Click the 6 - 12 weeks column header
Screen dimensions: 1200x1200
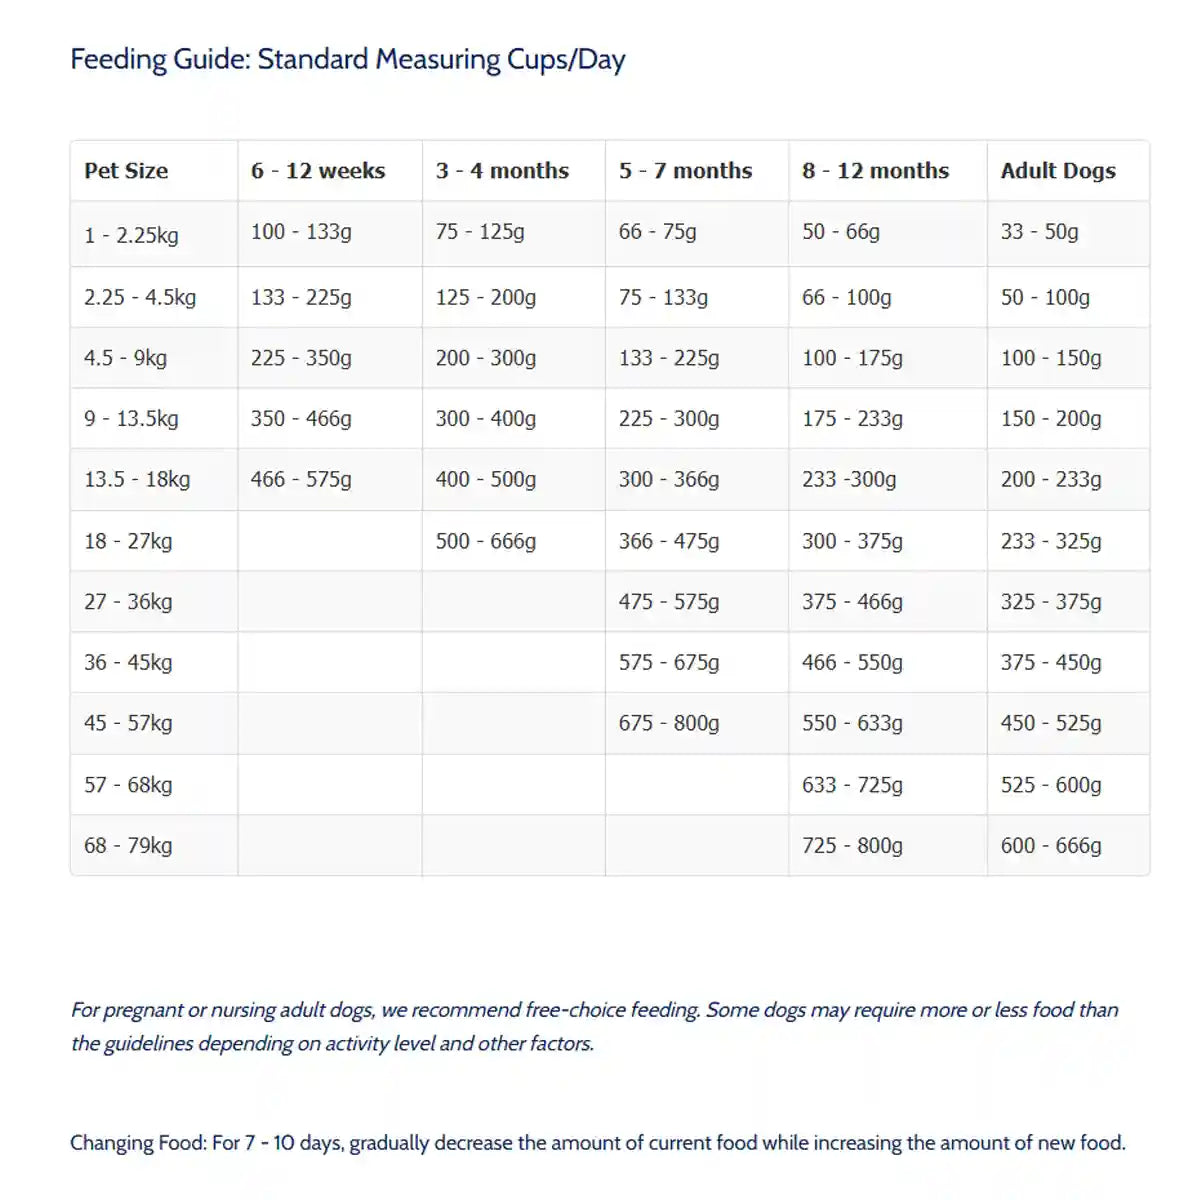[318, 171]
